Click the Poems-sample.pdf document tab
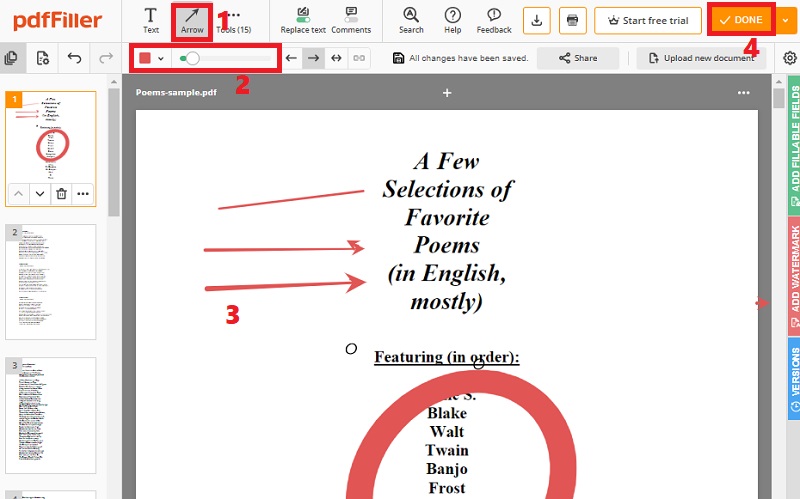 (x=176, y=92)
